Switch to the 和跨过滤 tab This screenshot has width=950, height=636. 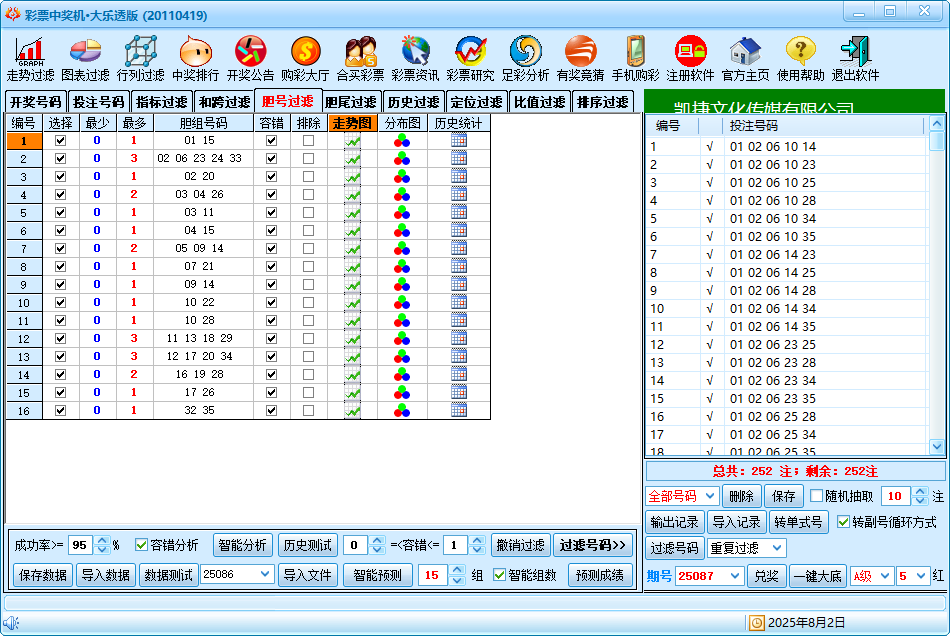[224, 102]
